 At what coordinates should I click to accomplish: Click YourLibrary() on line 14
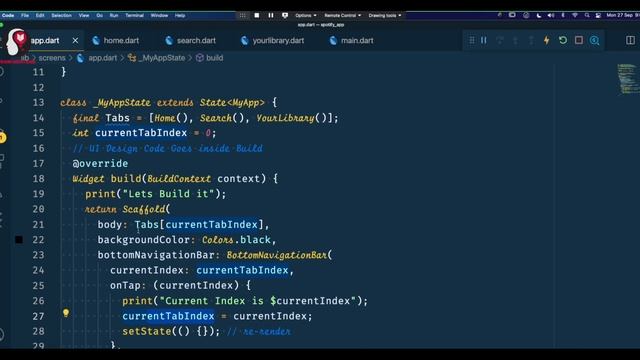tap(292, 118)
